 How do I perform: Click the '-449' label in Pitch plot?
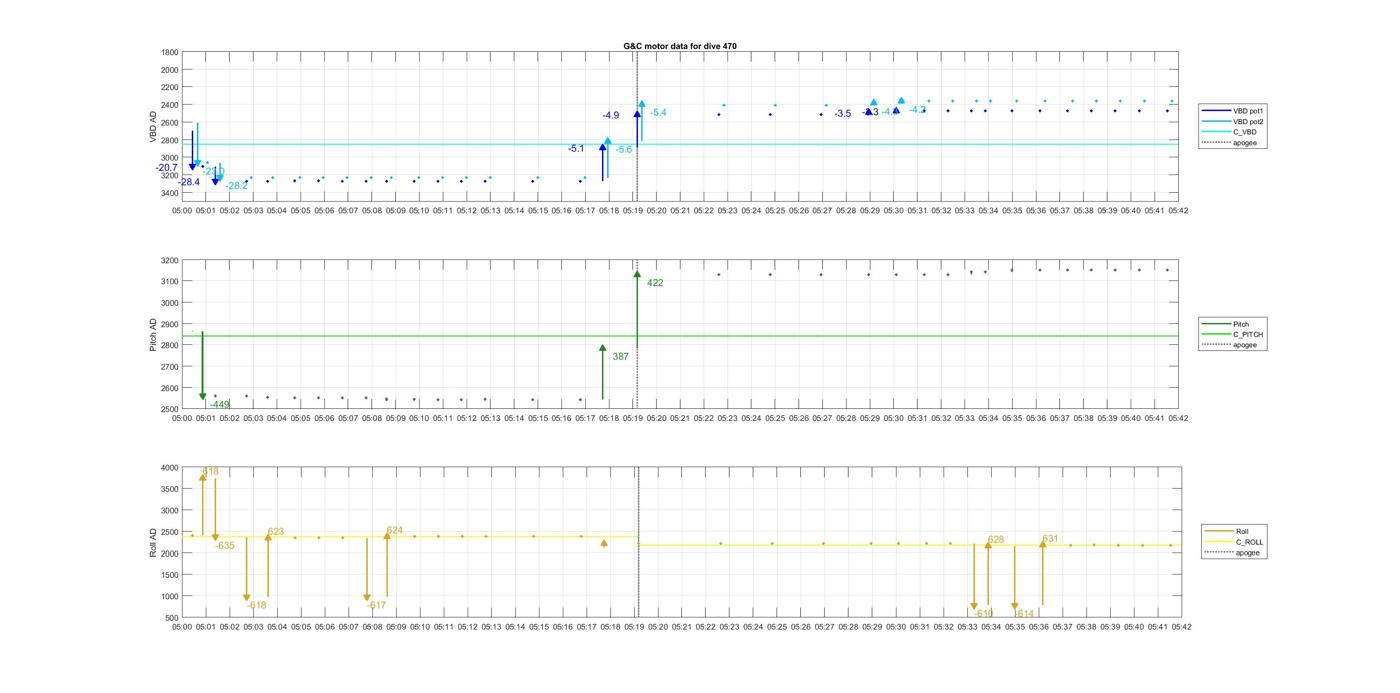tap(220, 405)
